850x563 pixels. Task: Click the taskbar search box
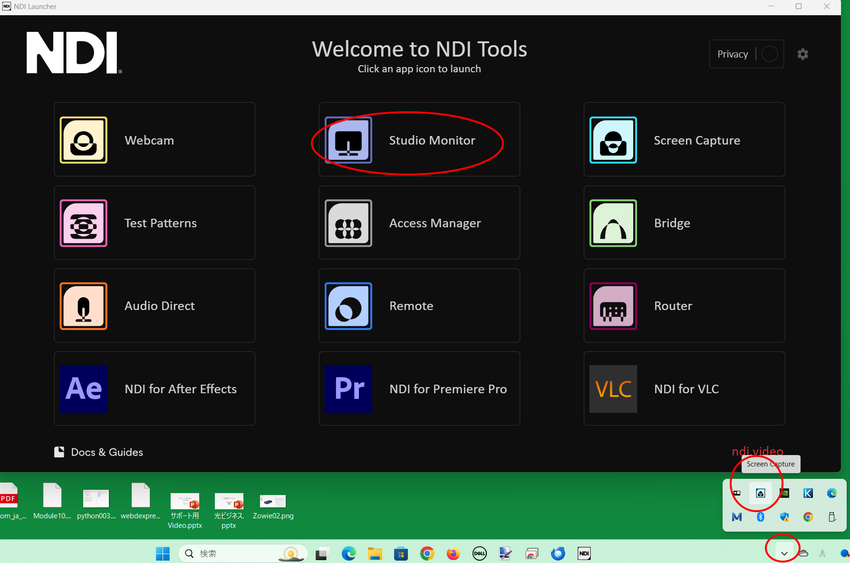tap(242, 553)
